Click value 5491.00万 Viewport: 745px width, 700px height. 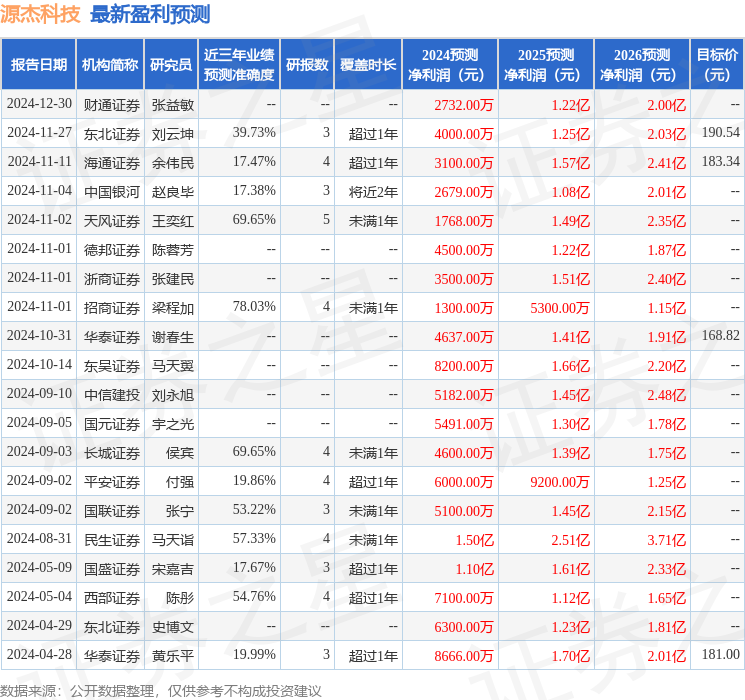[x=464, y=424]
